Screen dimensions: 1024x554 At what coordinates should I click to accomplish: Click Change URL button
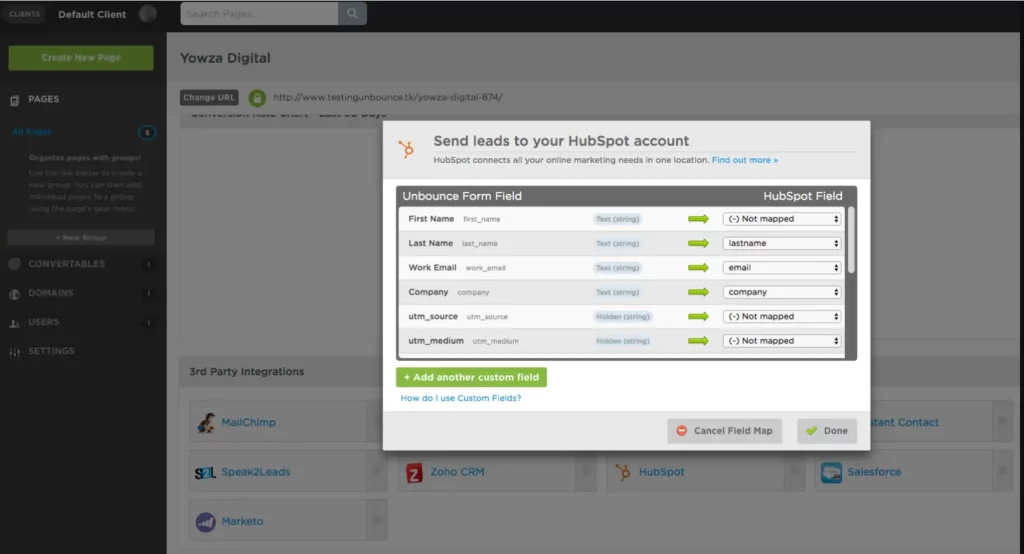[x=209, y=97]
